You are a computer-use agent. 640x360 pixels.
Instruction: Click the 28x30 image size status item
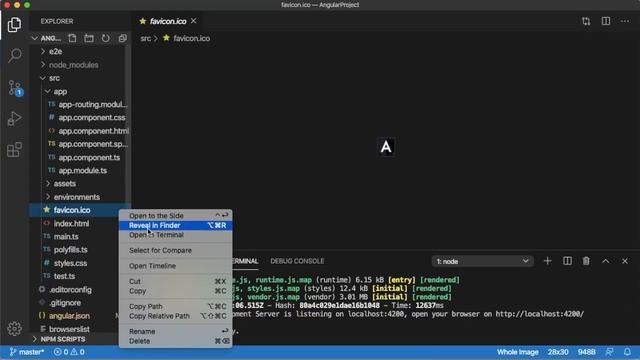coord(558,352)
